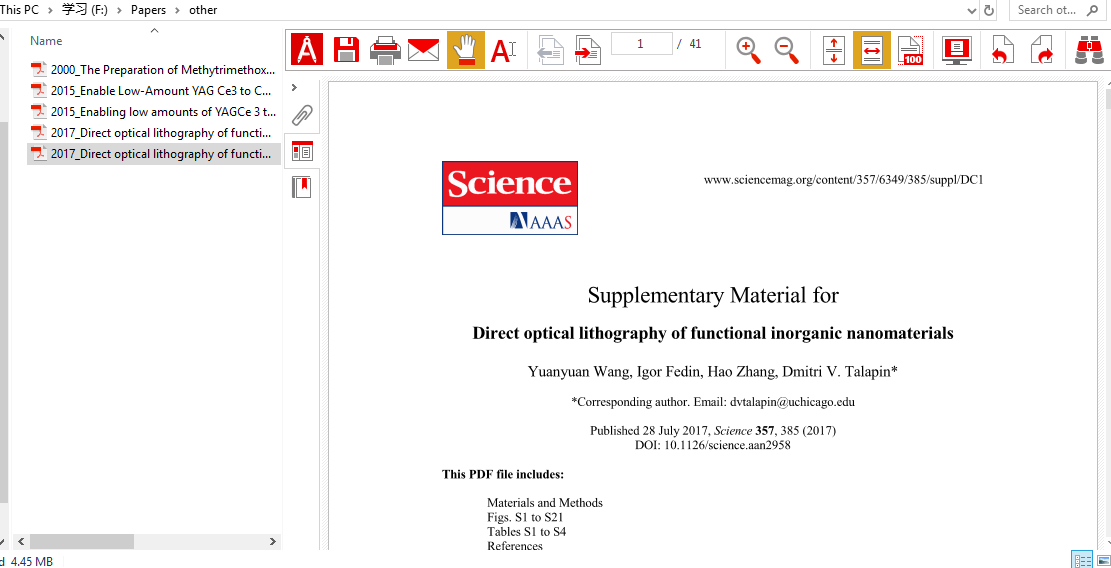Refresh the folder view
The height and width of the screenshot is (568, 1111).
(989, 10)
